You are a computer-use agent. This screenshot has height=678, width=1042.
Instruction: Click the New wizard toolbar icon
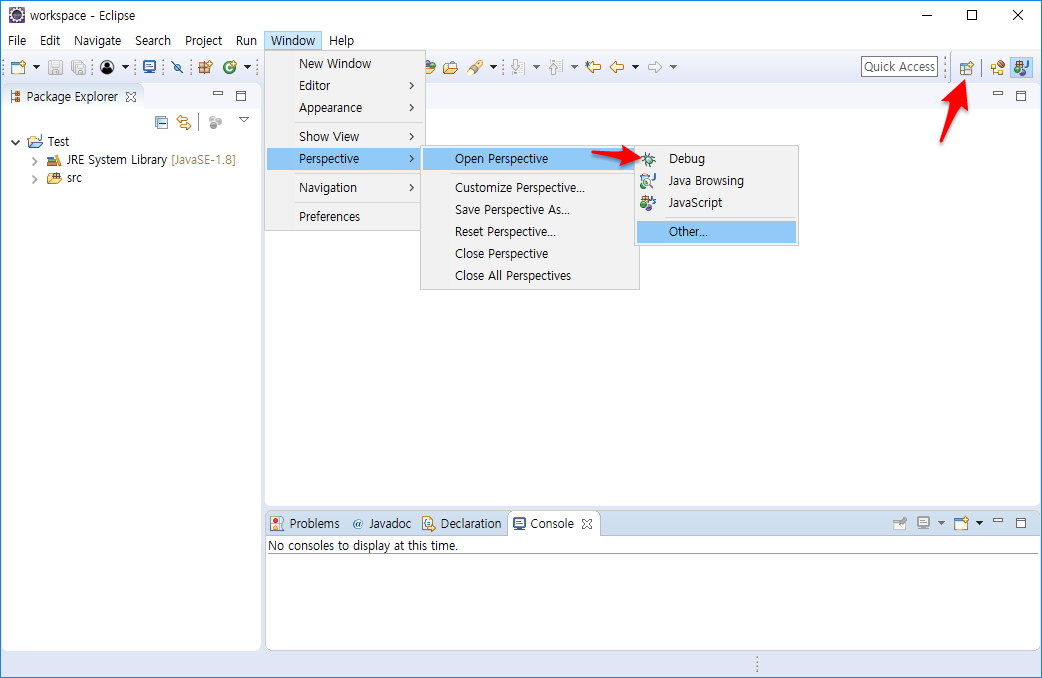point(18,67)
